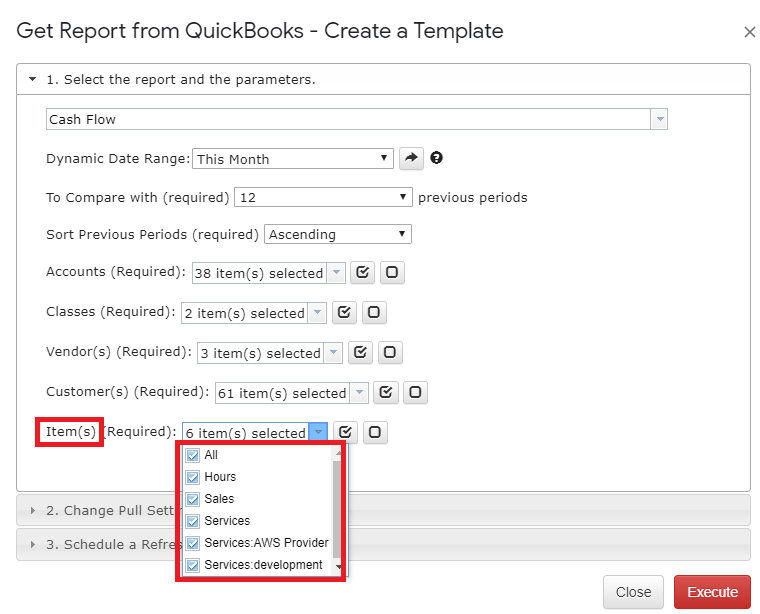Click the 'previous periods' label

pos(473,198)
